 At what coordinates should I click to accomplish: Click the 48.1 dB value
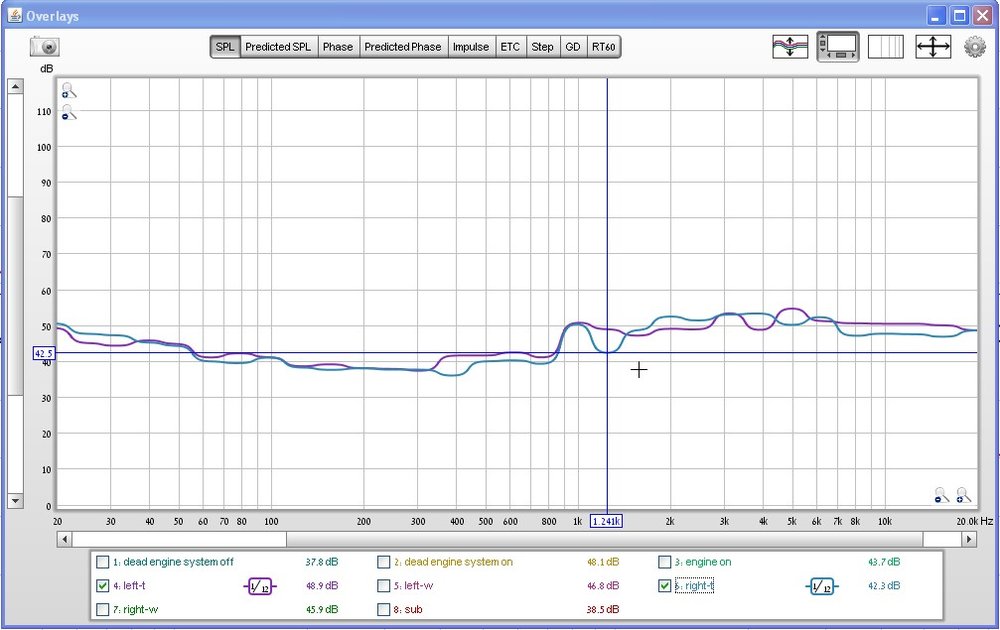(x=603, y=562)
